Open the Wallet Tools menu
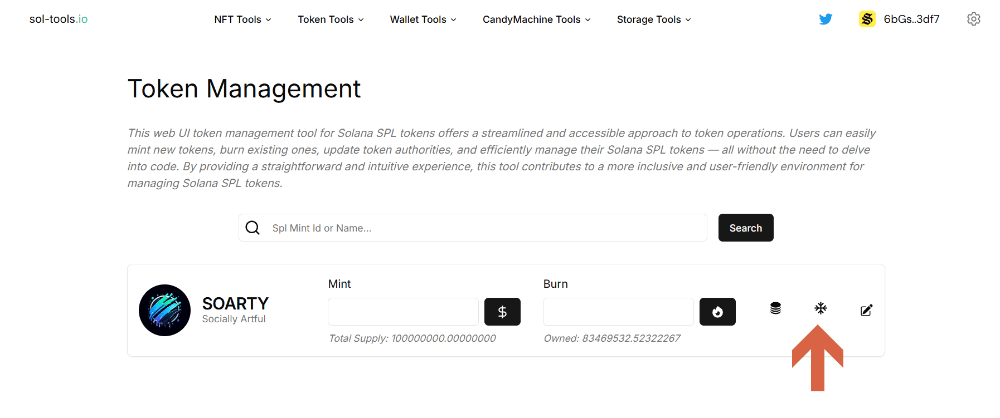The image size is (1000, 418). 423,19
